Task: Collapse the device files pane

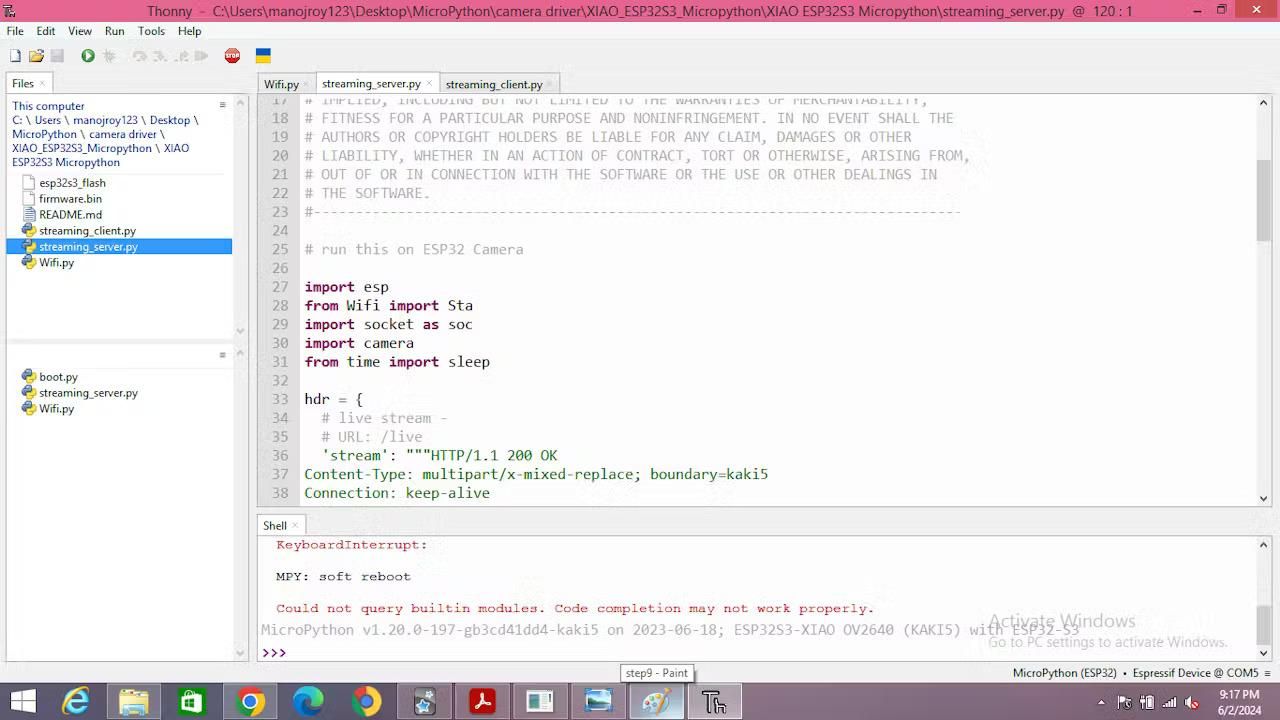Action: point(222,354)
